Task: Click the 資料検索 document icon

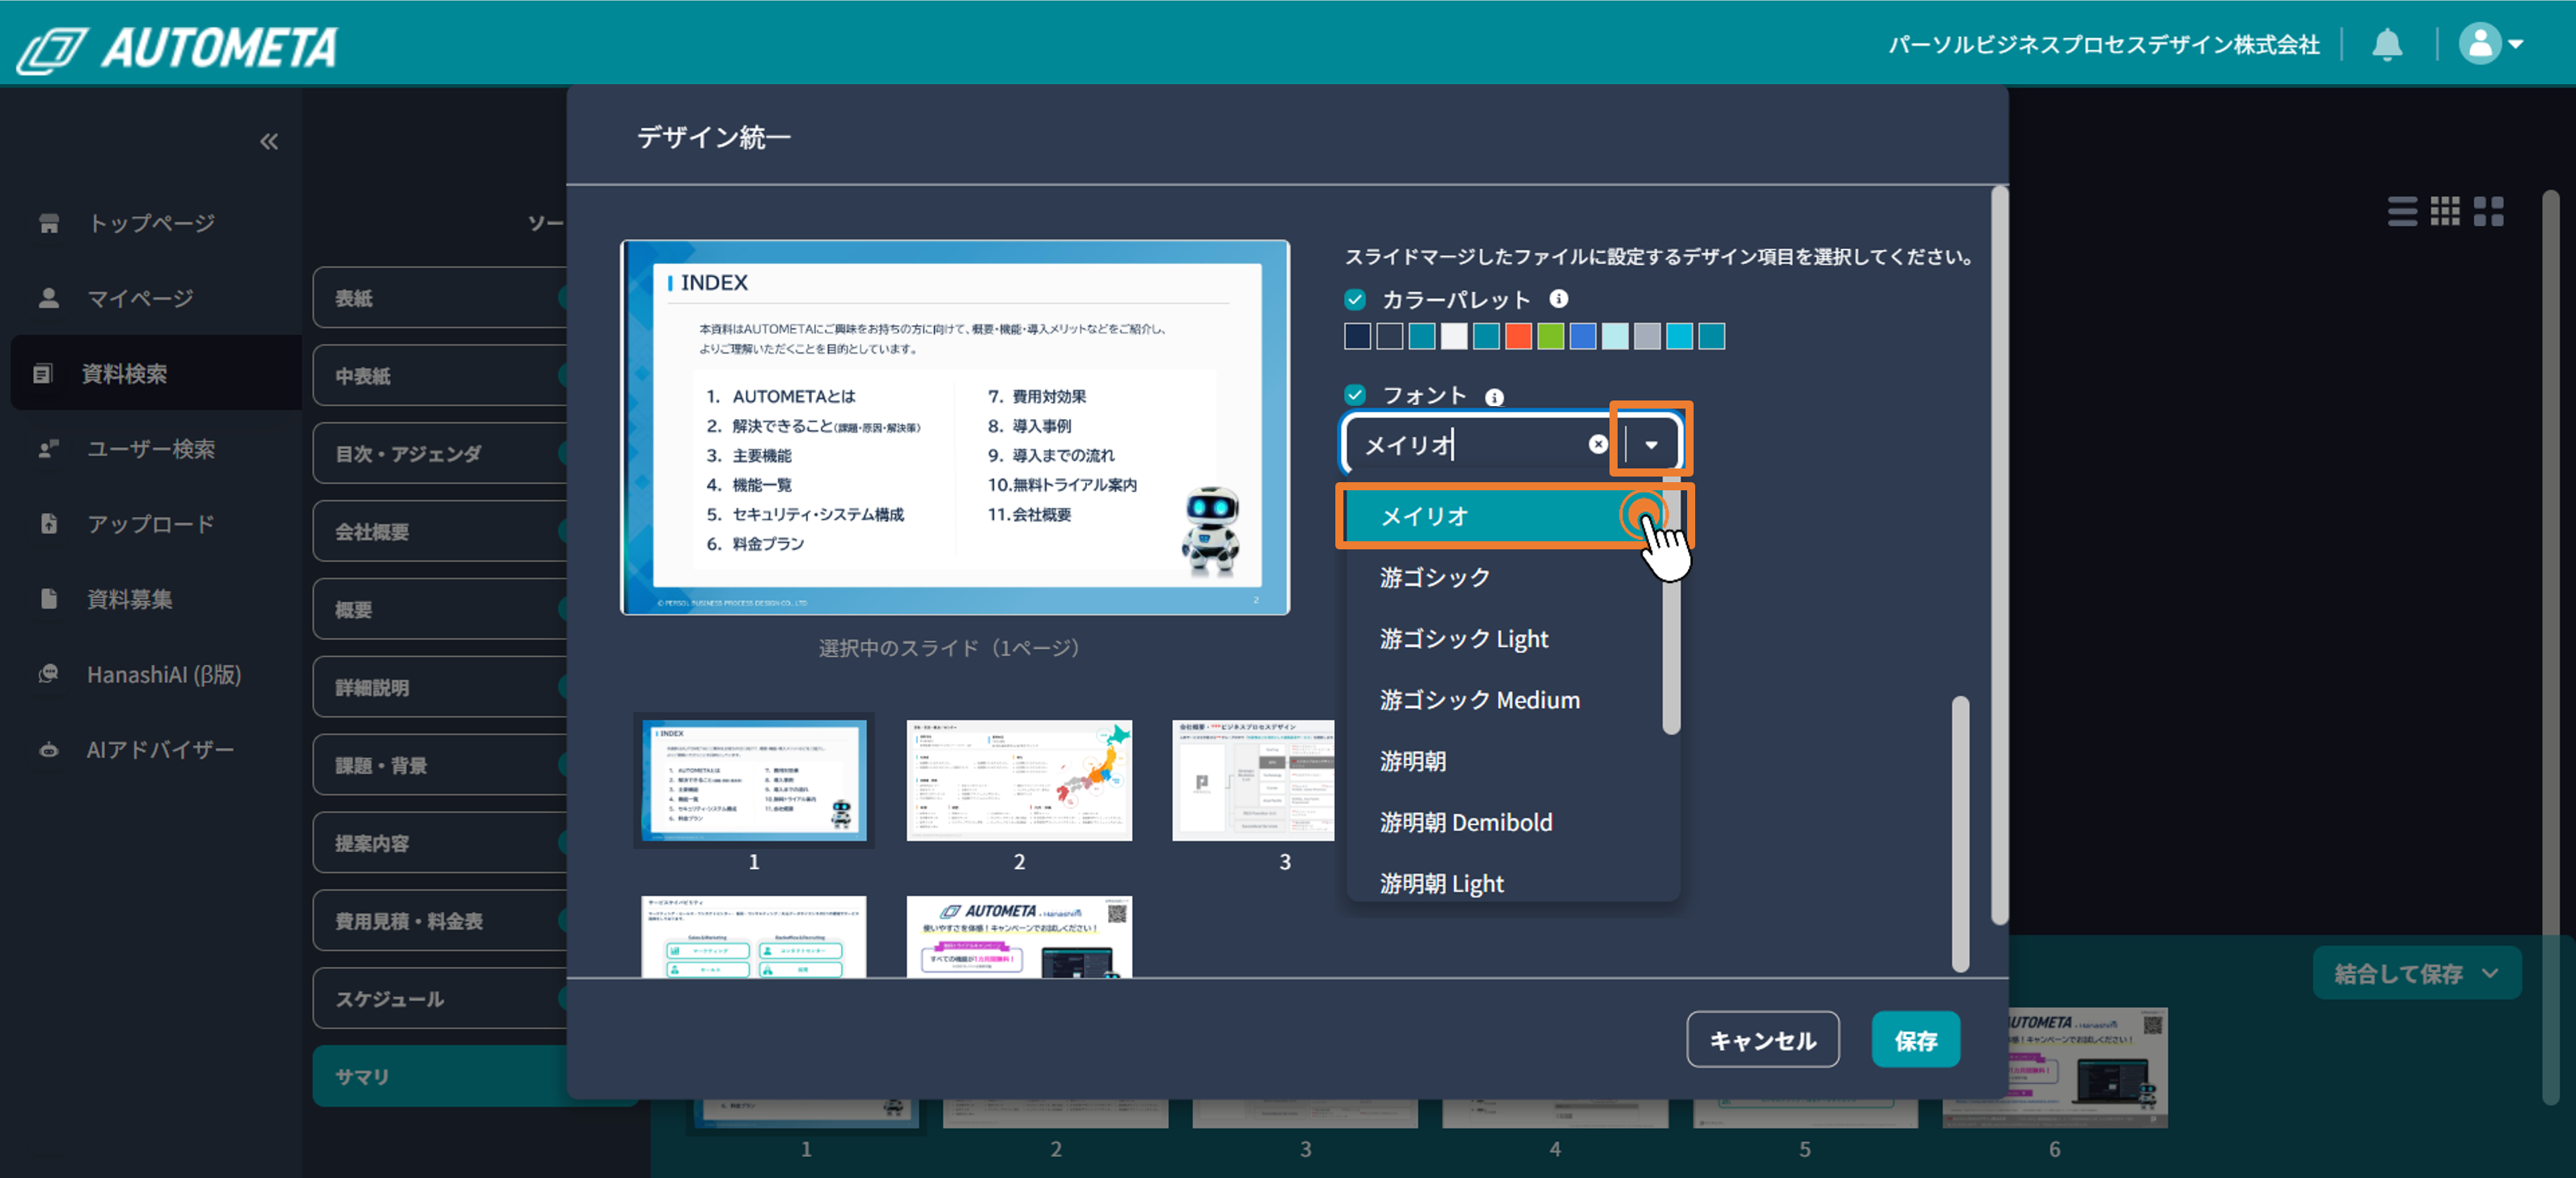Action: point(43,373)
